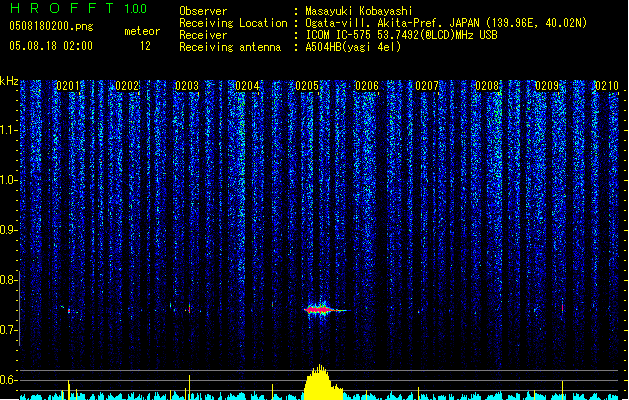Click the 0210 time marker

[607, 85]
